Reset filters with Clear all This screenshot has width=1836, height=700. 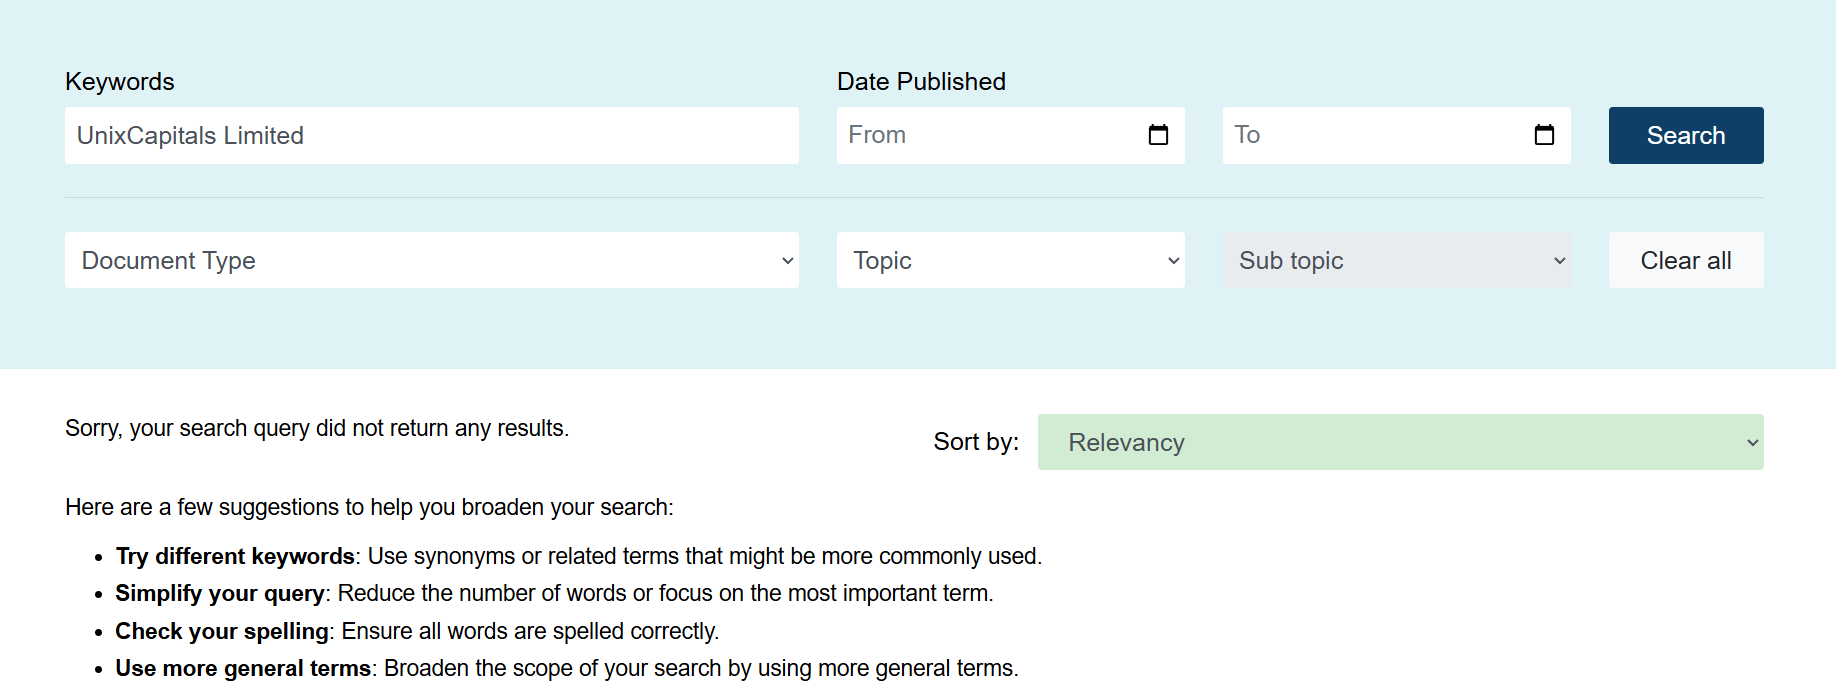[x=1686, y=260]
